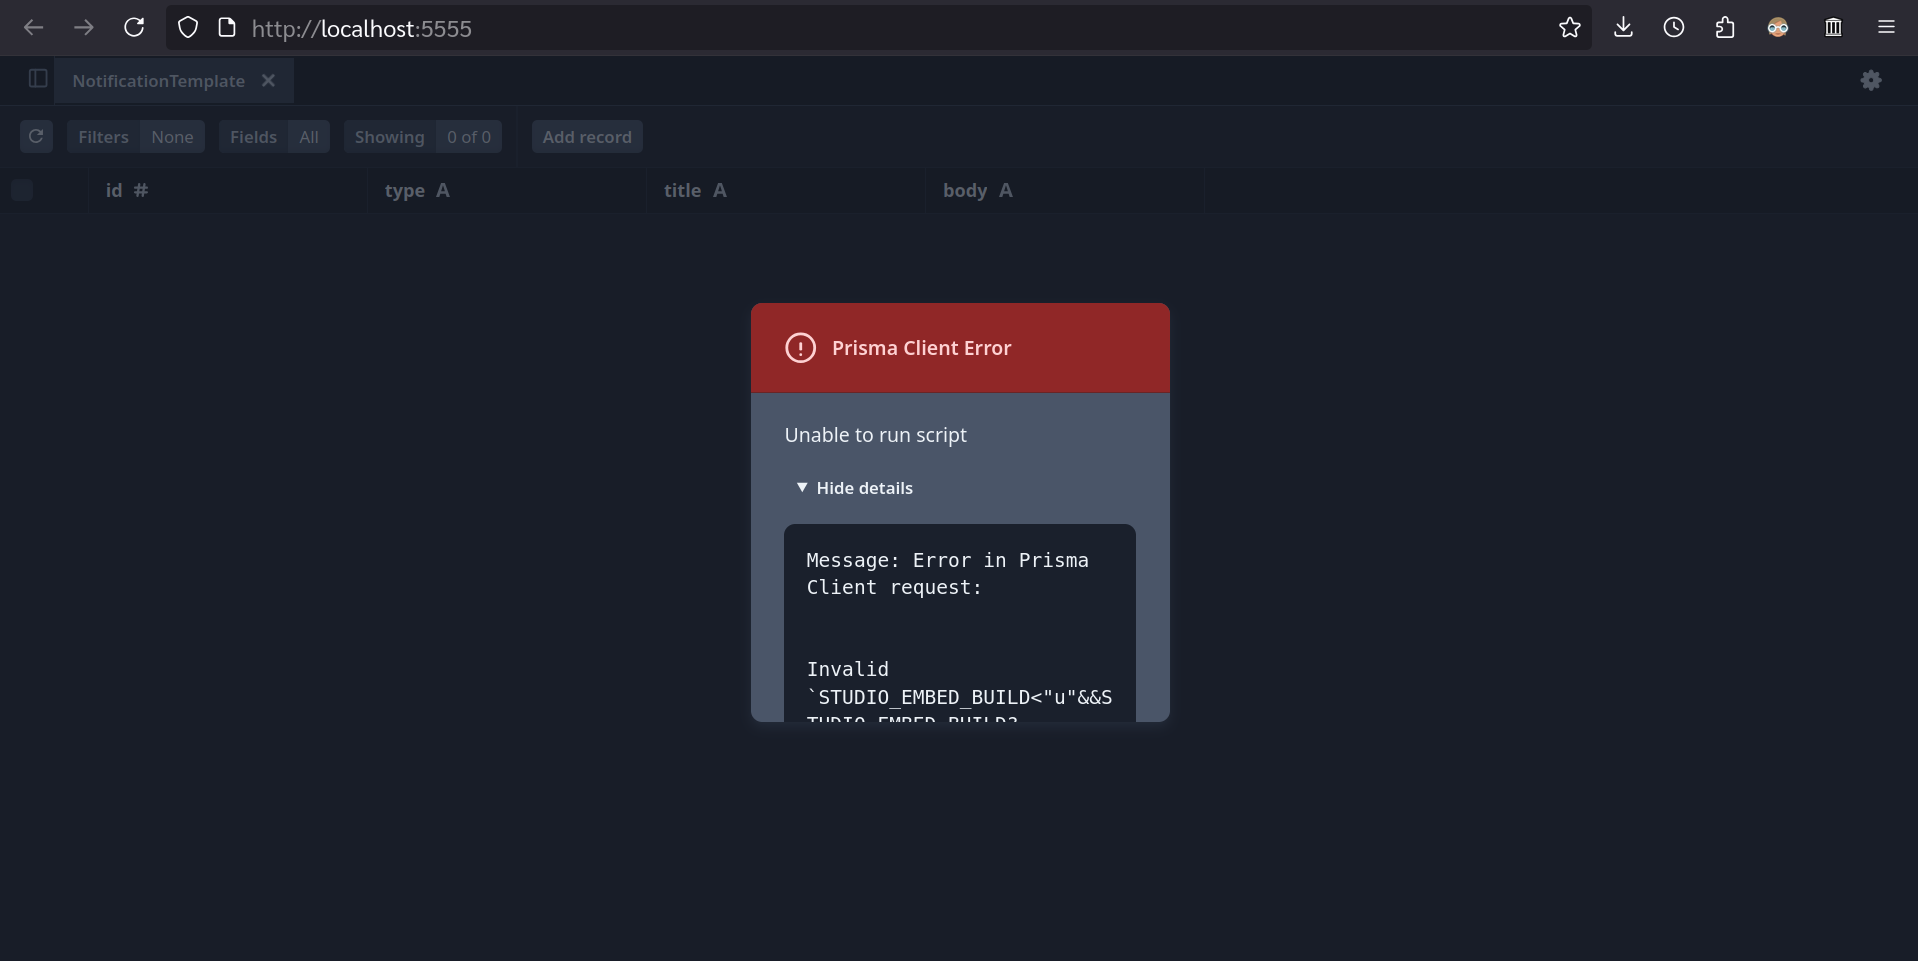Tick the select-all rows checkbox

pos(22,190)
